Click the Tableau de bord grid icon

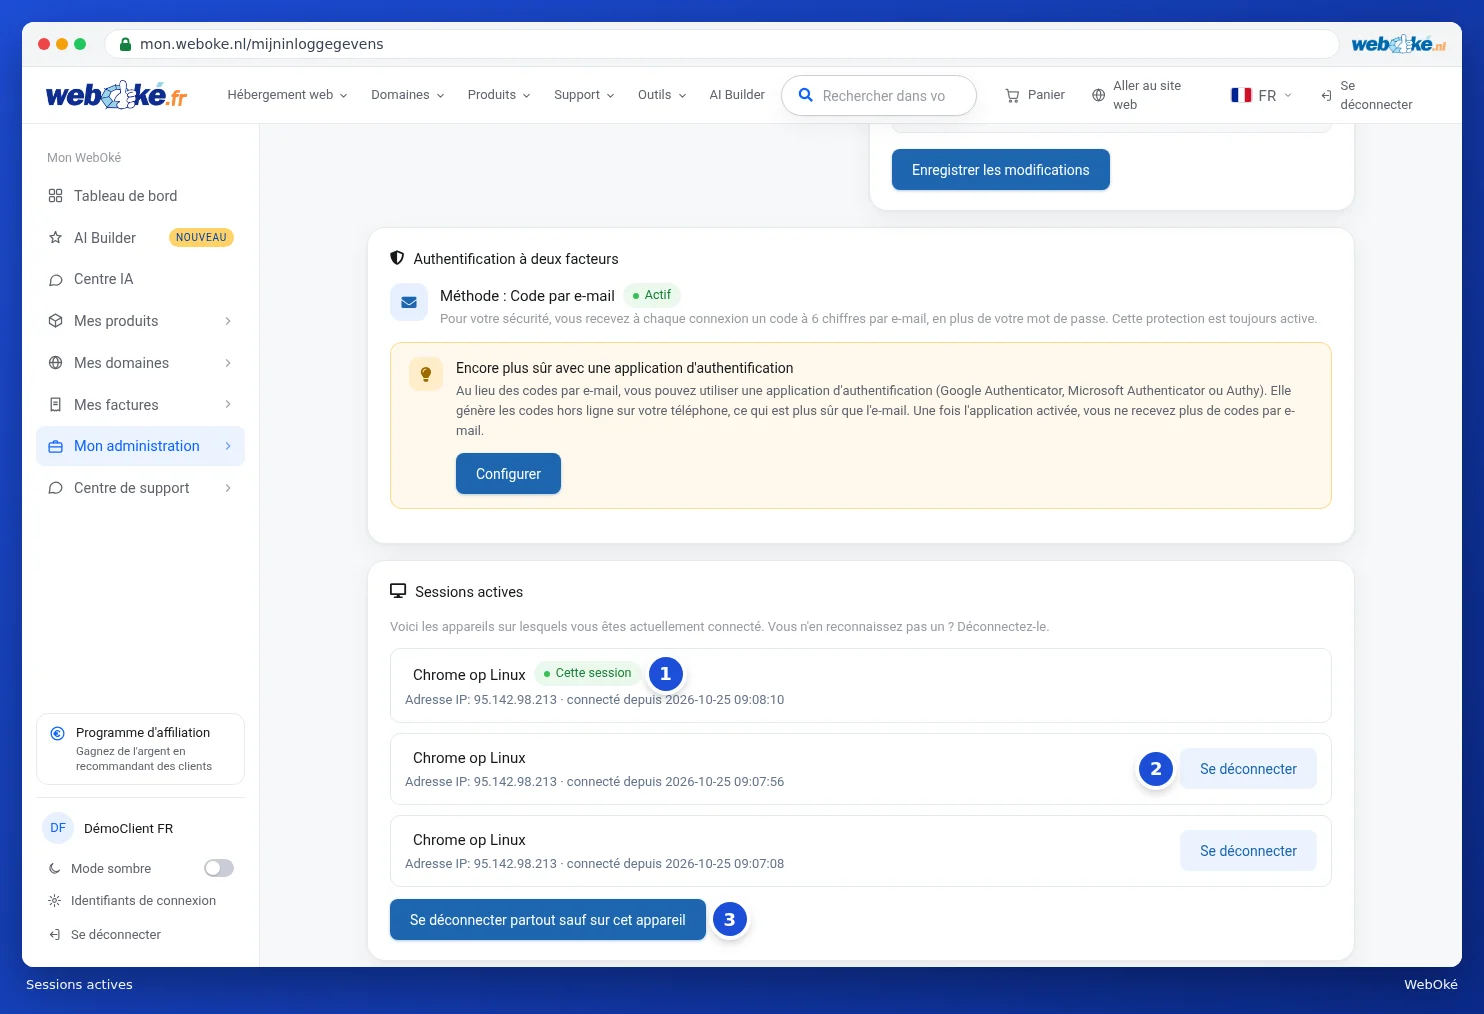[56, 196]
